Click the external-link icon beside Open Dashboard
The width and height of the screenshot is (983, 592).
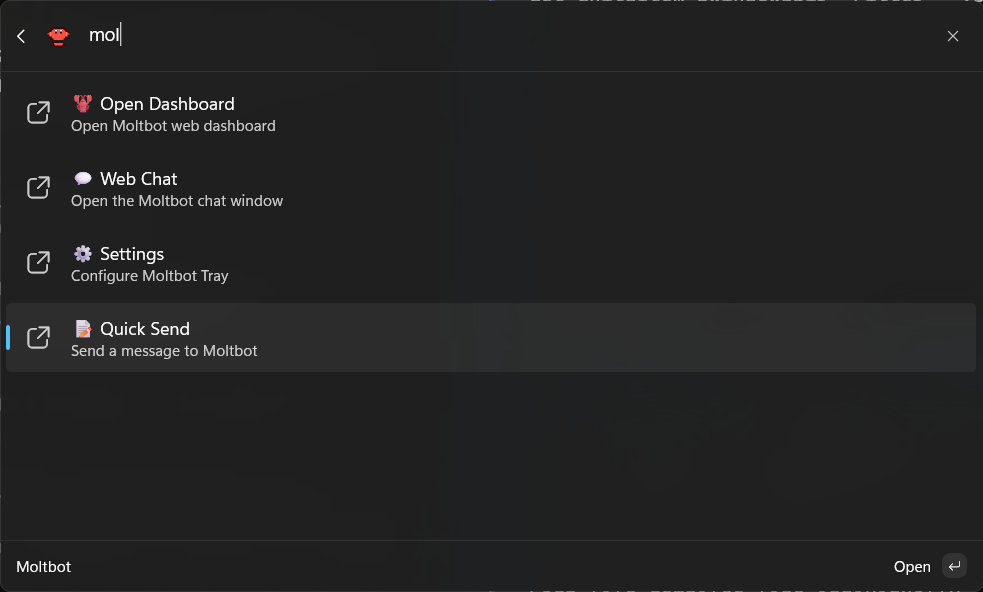click(x=38, y=113)
